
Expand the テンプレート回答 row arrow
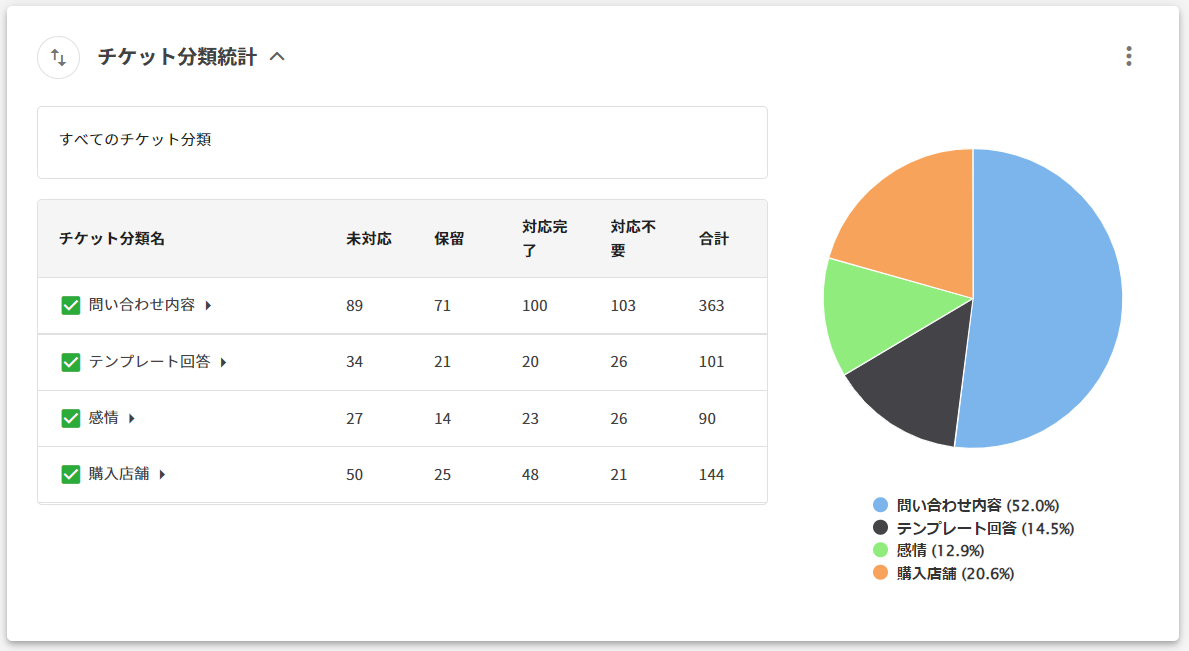point(224,362)
